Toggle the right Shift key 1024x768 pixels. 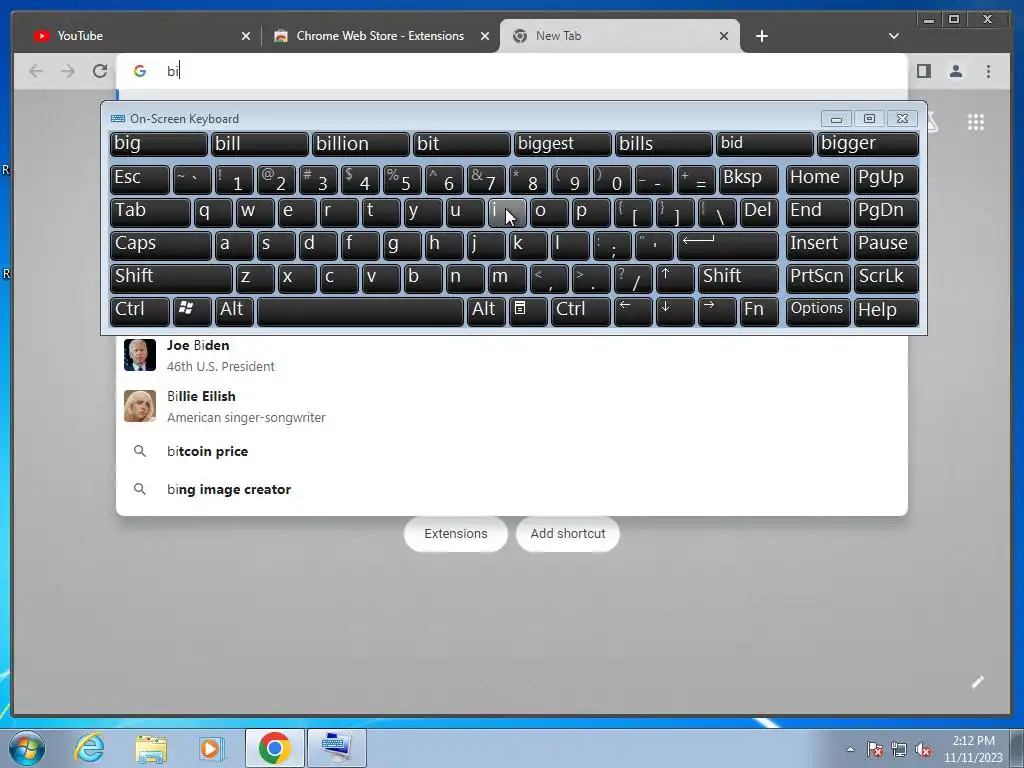(x=738, y=278)
